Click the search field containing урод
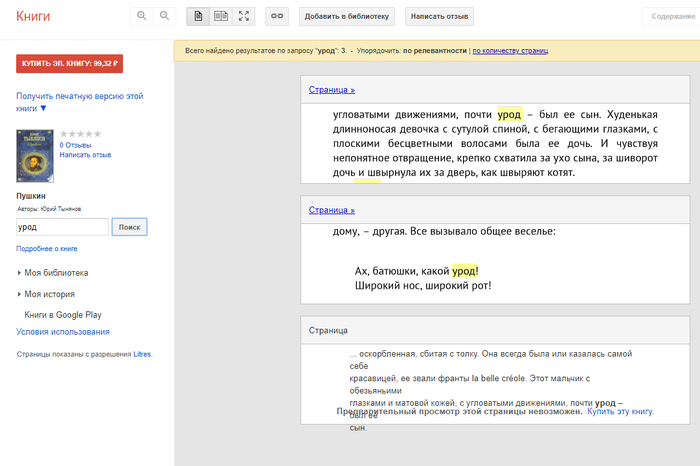The width and height of the screenshot is (700, 466). coord(62,227)
